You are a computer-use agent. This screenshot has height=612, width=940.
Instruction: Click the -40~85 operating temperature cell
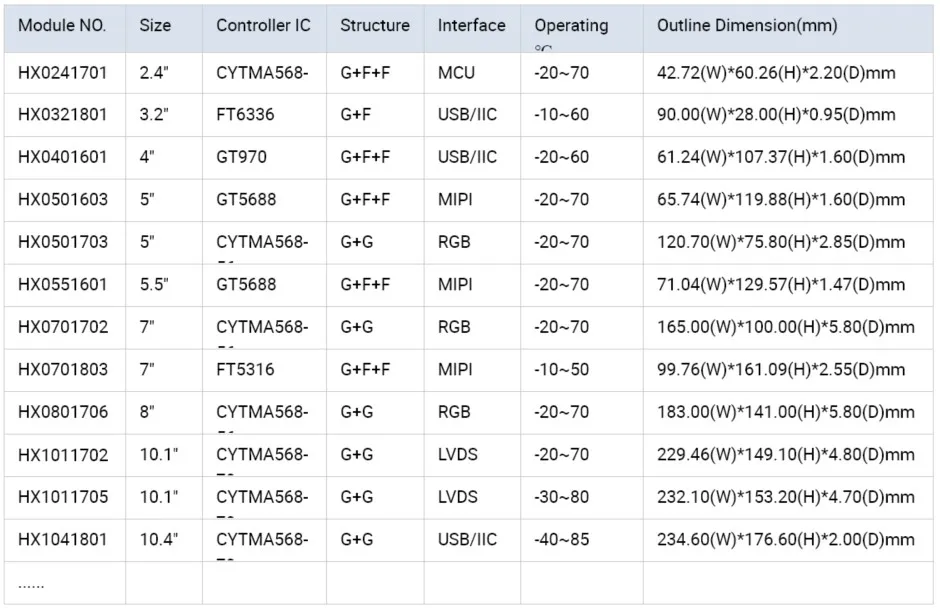(x=561, y=540)
